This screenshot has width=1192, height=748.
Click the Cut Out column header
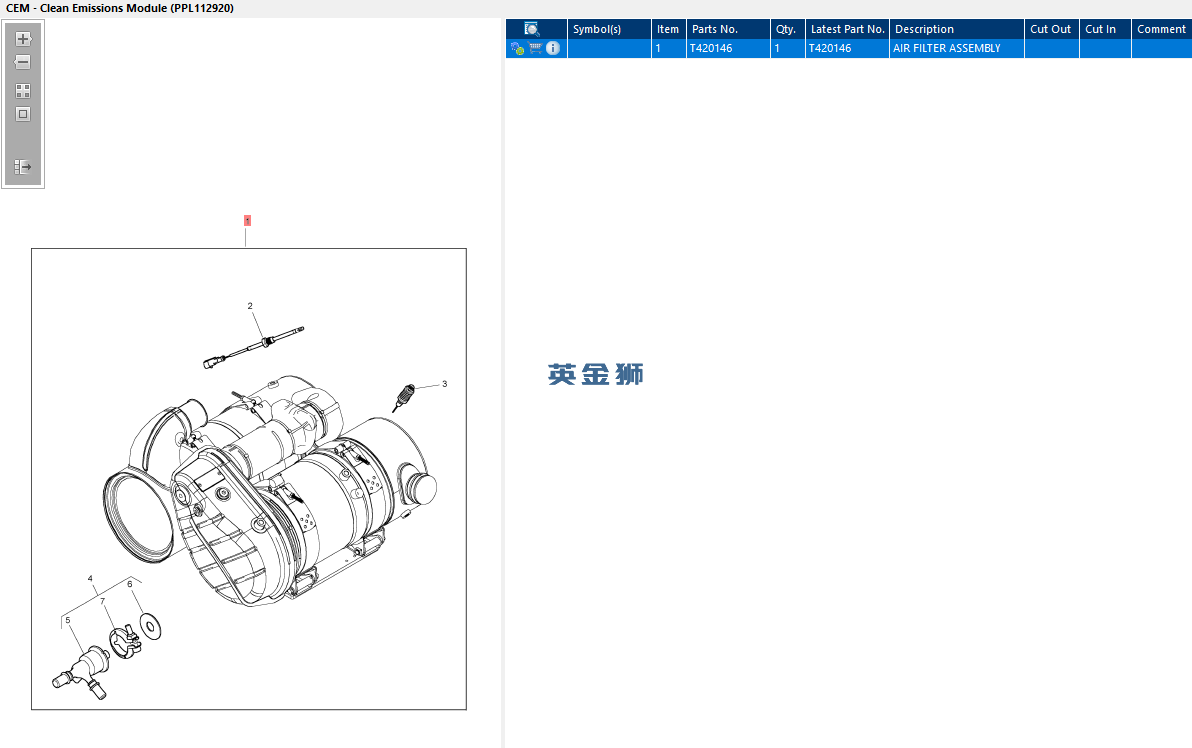coord(1051,29)
